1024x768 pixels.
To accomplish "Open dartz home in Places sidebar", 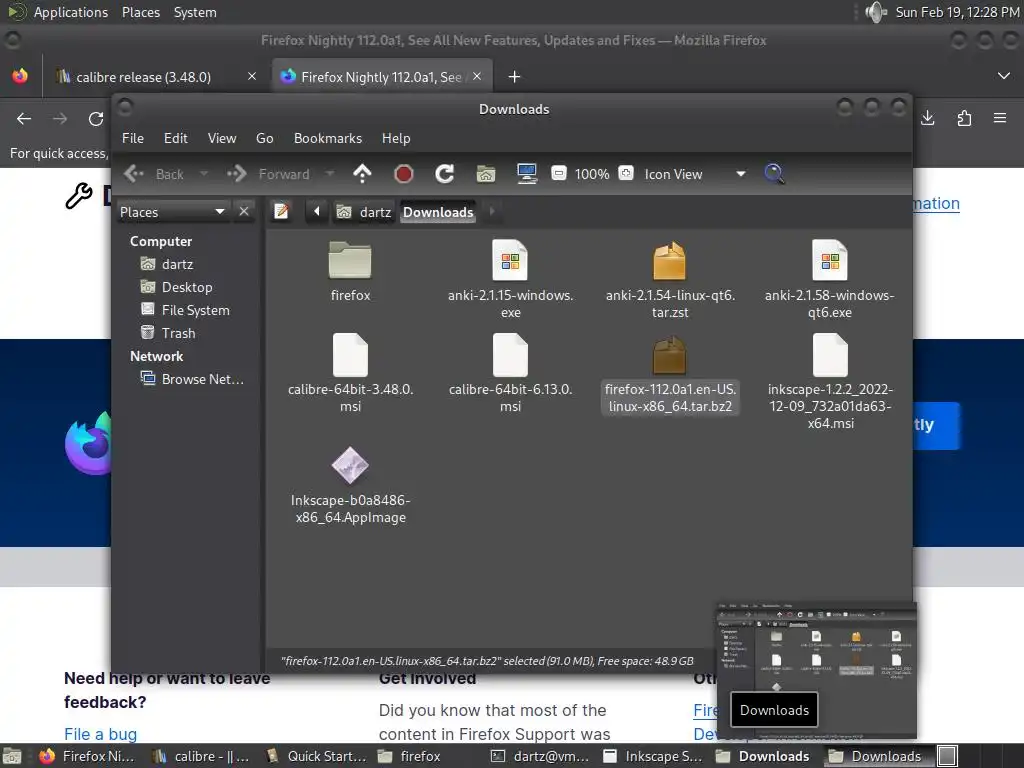I will pos(167,264).
